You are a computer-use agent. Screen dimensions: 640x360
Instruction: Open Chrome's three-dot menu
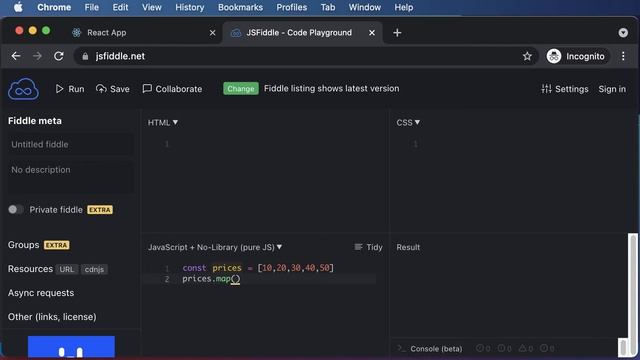[x=623, y=56]
